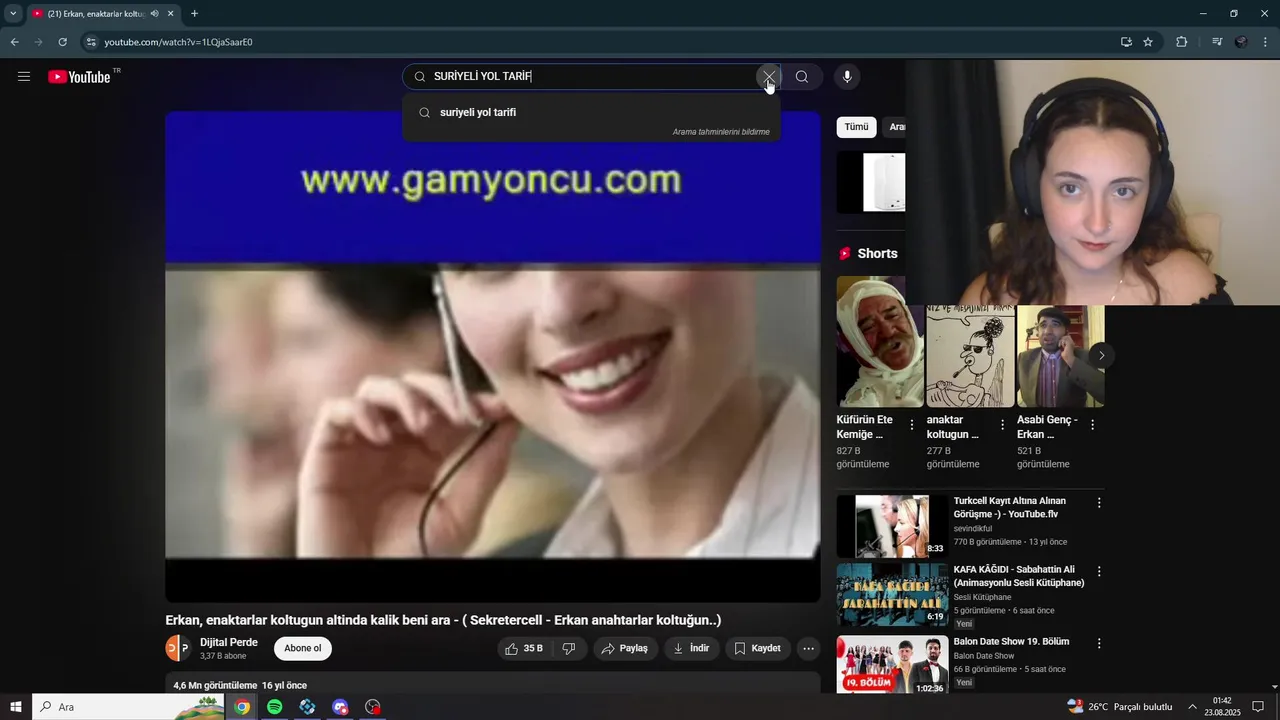Open the dark round taskbar app icon
The image size is (1280, 720).
pos(373,707)
